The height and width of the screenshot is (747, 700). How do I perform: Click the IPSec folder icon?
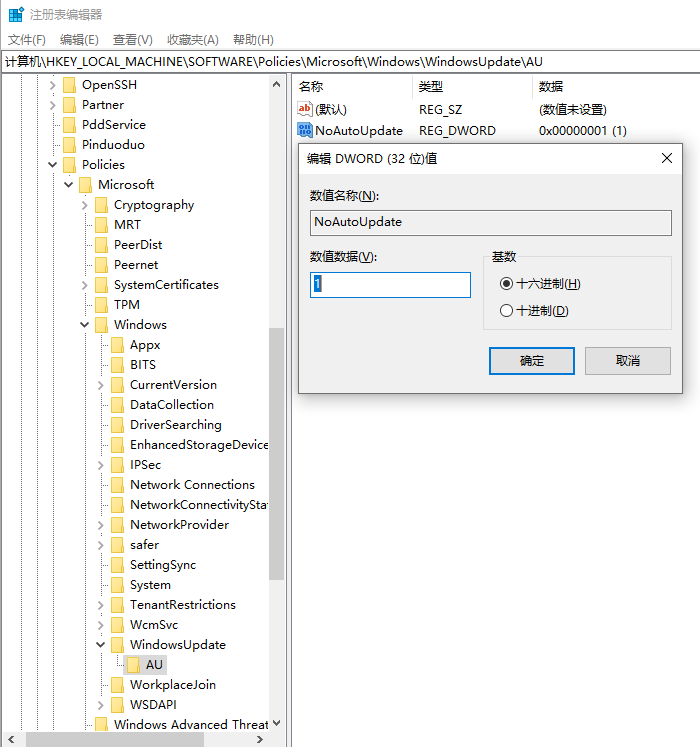pos(118,465)
